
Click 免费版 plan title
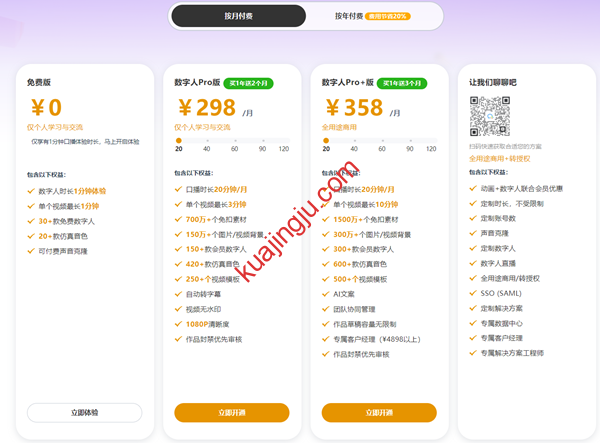[39, 82]
